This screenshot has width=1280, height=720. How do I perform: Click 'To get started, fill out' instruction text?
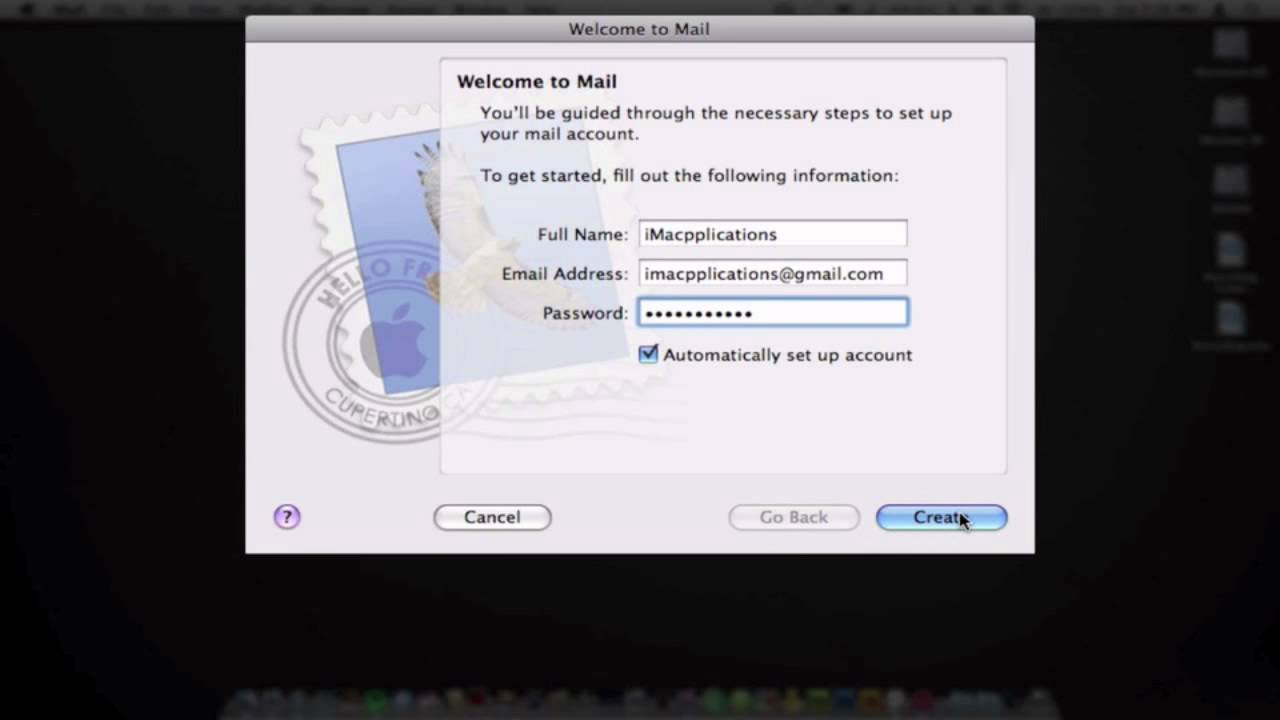689,176
